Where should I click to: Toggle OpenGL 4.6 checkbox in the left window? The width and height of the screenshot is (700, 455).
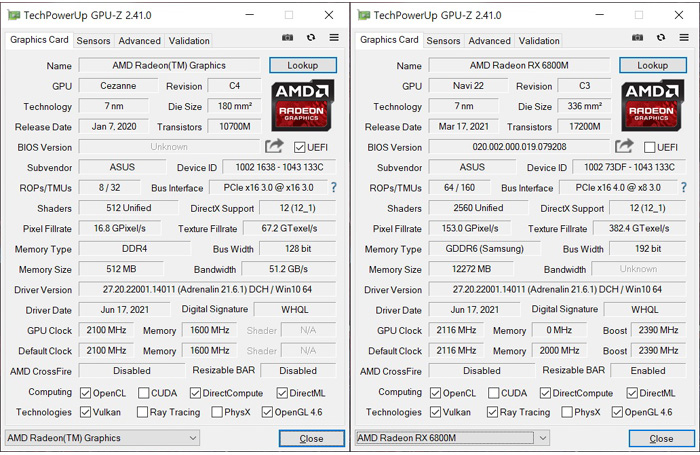coord(267,412)
